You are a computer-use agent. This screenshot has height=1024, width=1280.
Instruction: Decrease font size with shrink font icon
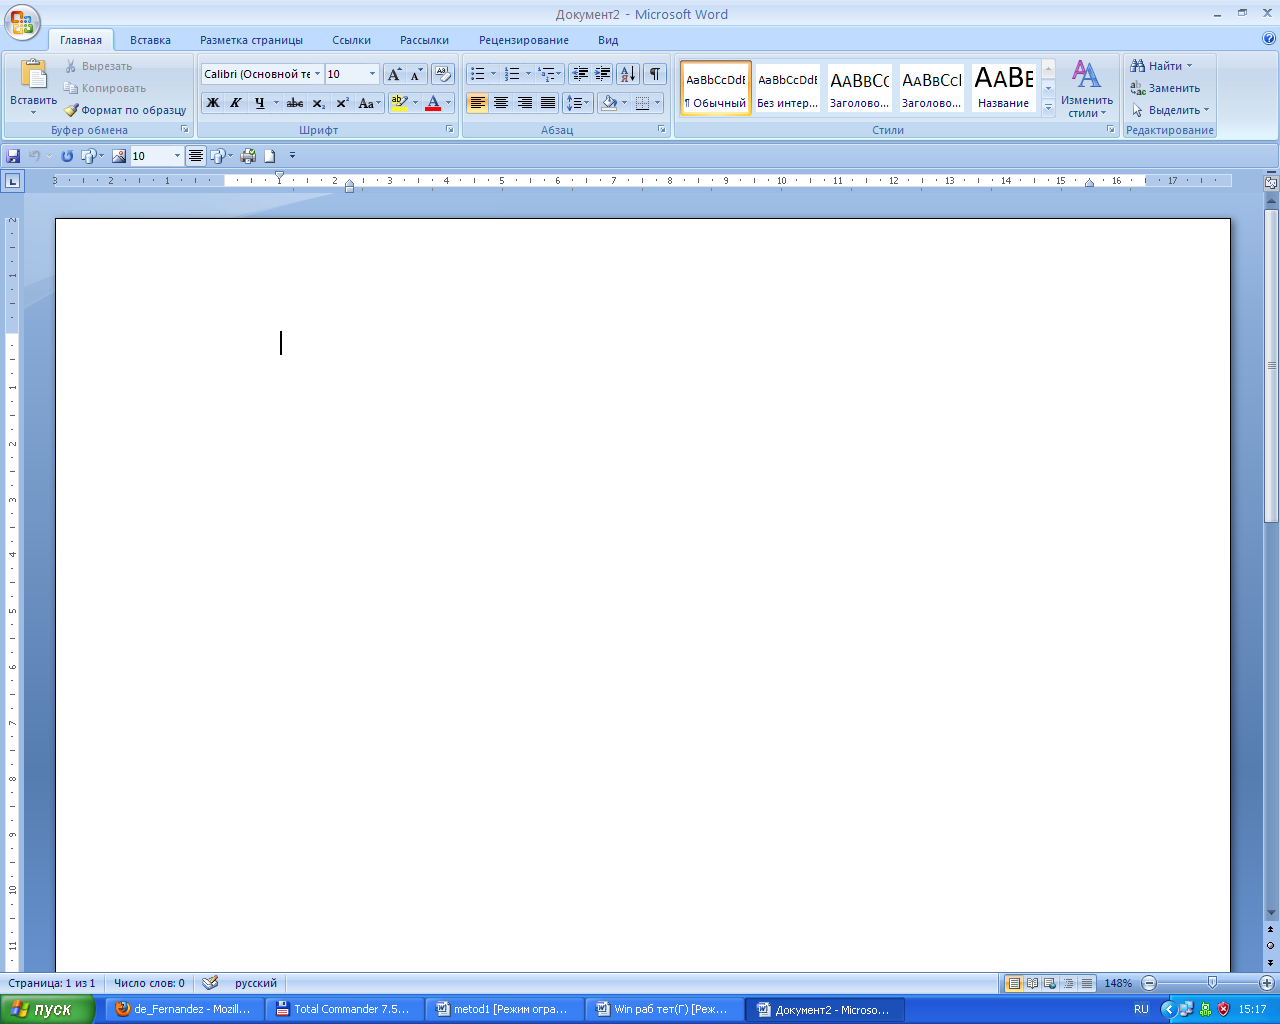416,74
